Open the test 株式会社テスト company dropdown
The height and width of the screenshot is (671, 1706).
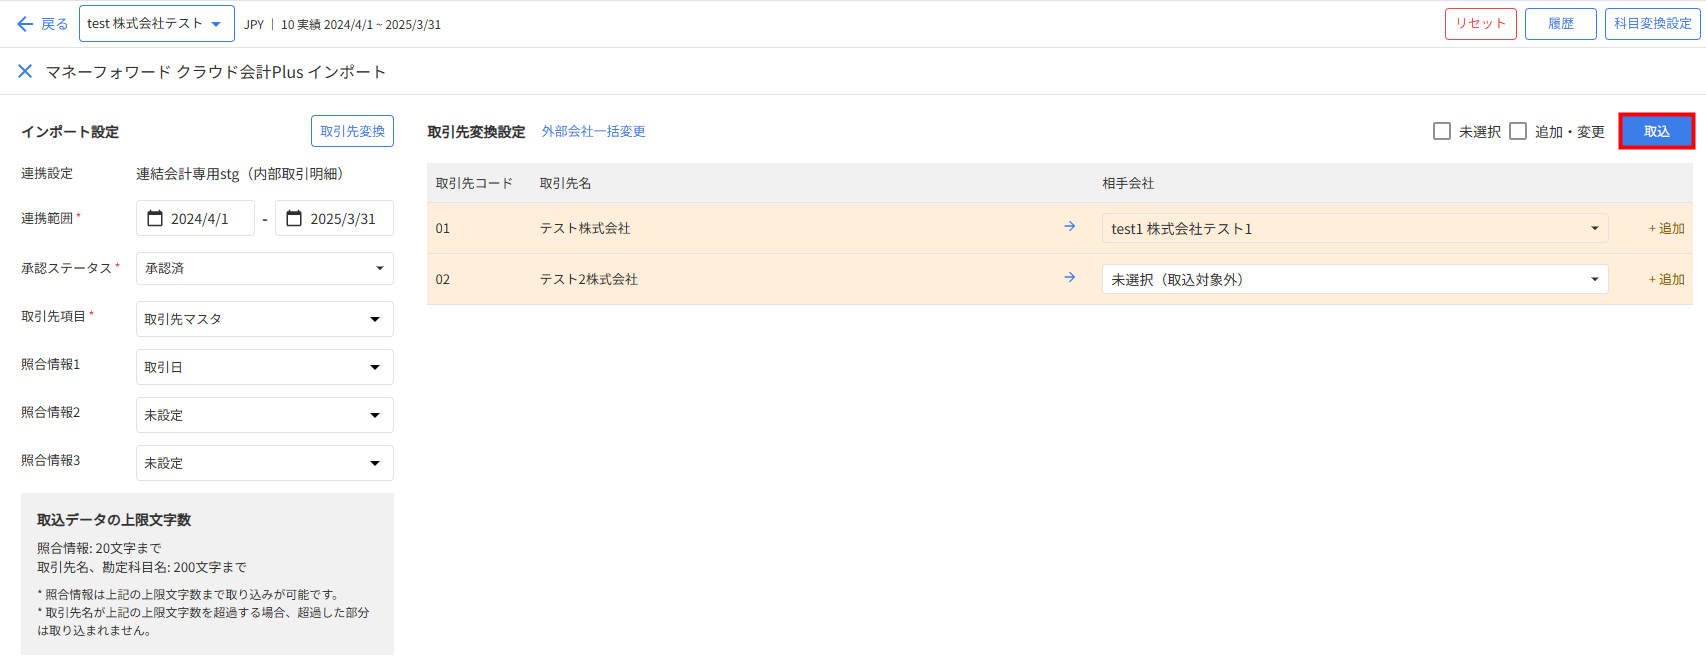157,24
